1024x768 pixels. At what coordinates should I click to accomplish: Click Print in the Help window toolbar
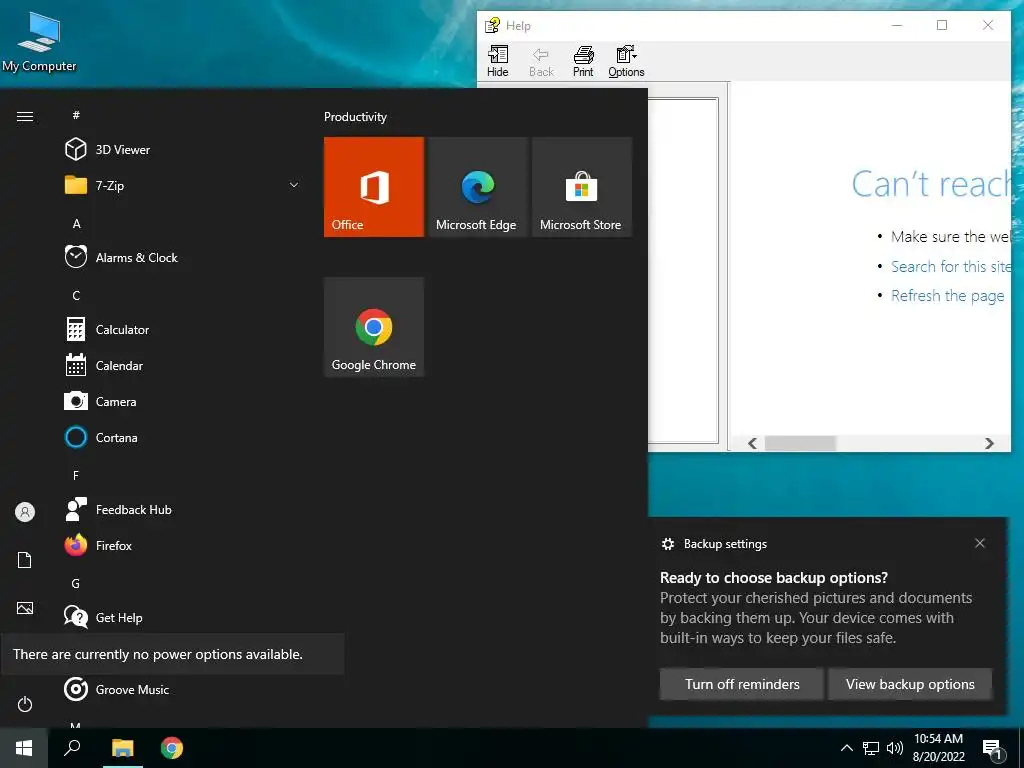(x=583, y=61)
